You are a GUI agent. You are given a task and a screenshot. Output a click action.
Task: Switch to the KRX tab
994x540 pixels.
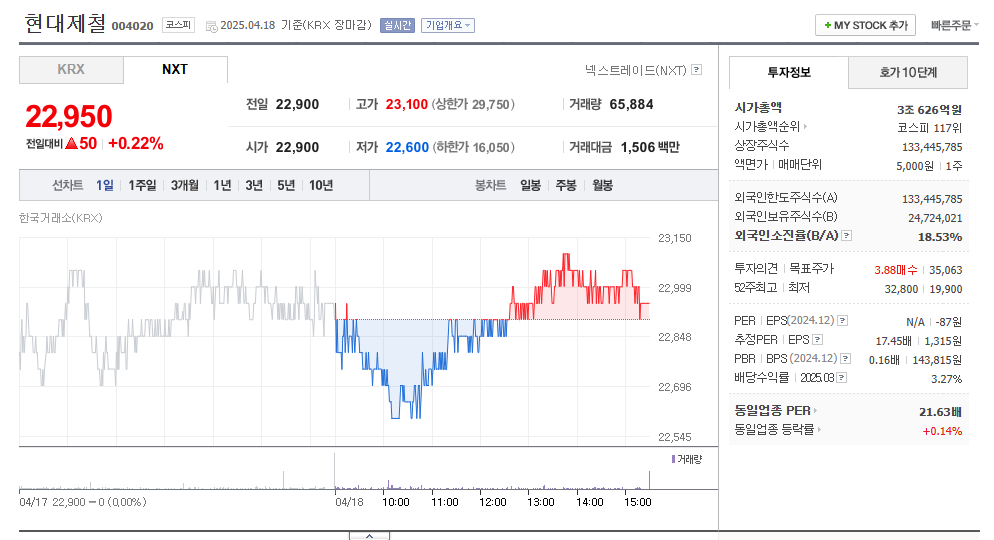tap(71, 70)
